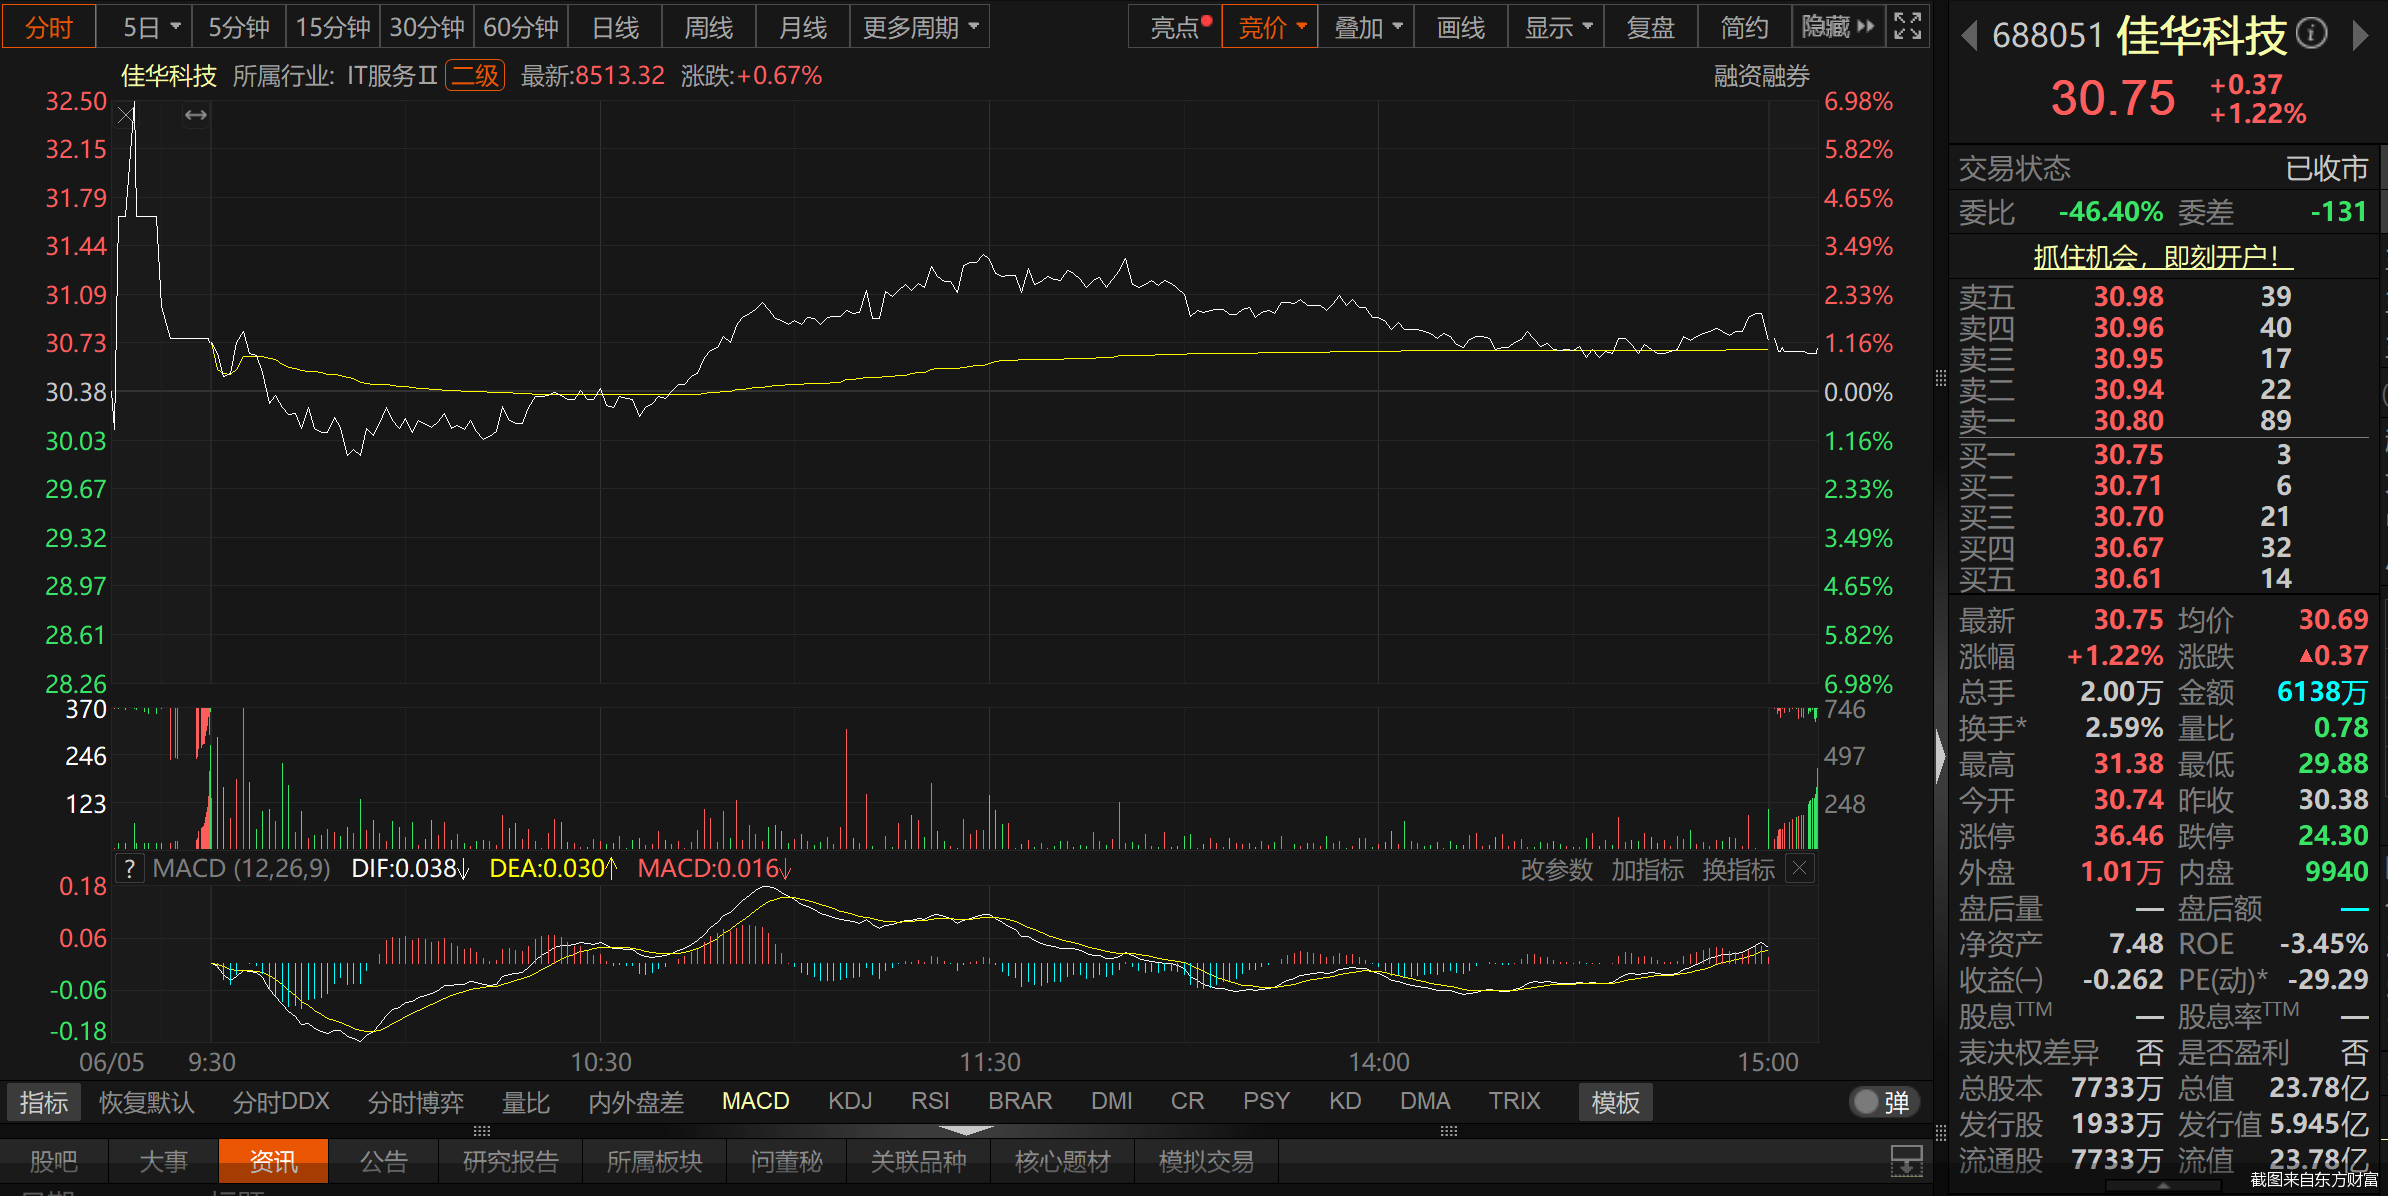Viewport: 2388px width, 1196px height.
Task: Open the 公告 announcements tab
Action: 384,1161
